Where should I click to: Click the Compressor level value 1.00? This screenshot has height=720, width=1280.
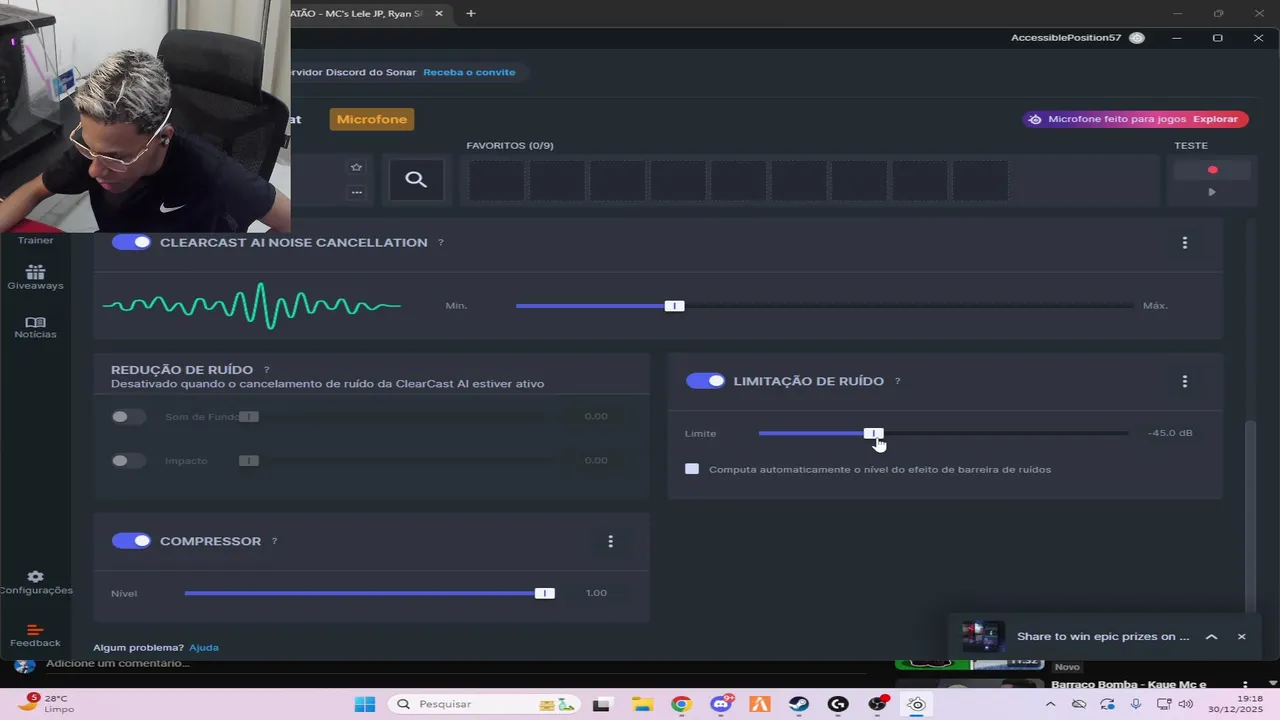tap(596, 593)
